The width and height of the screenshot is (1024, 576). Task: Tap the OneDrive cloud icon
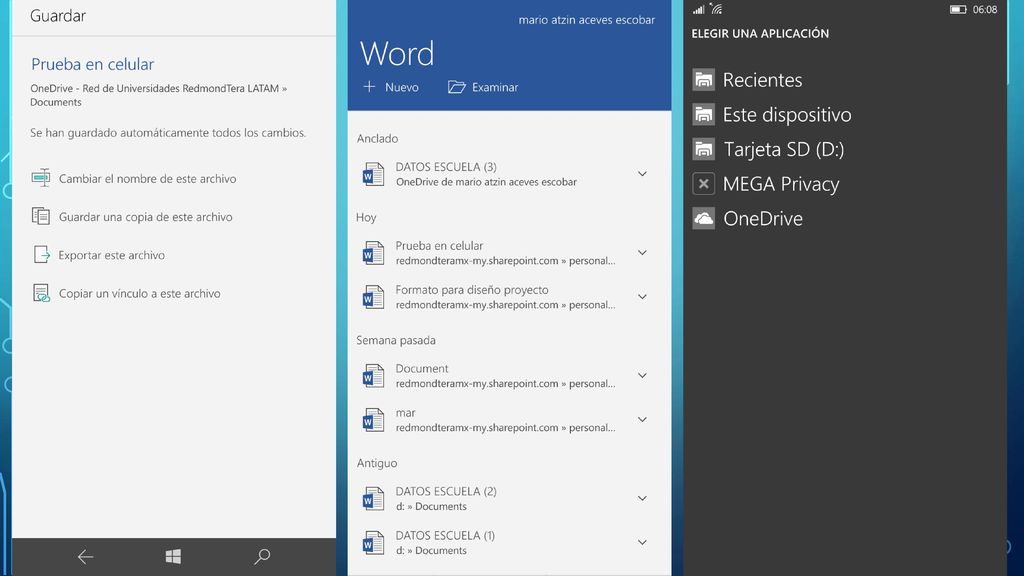[703, 219]
